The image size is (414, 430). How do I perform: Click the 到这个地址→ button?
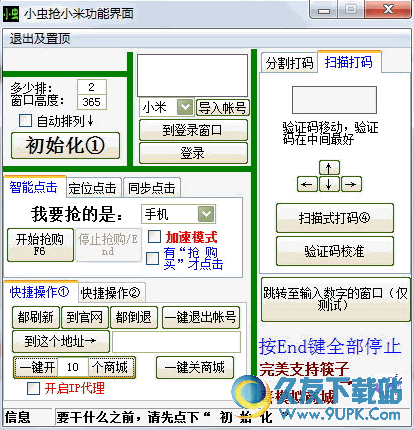pyautogui.click(x=61, y=341)
